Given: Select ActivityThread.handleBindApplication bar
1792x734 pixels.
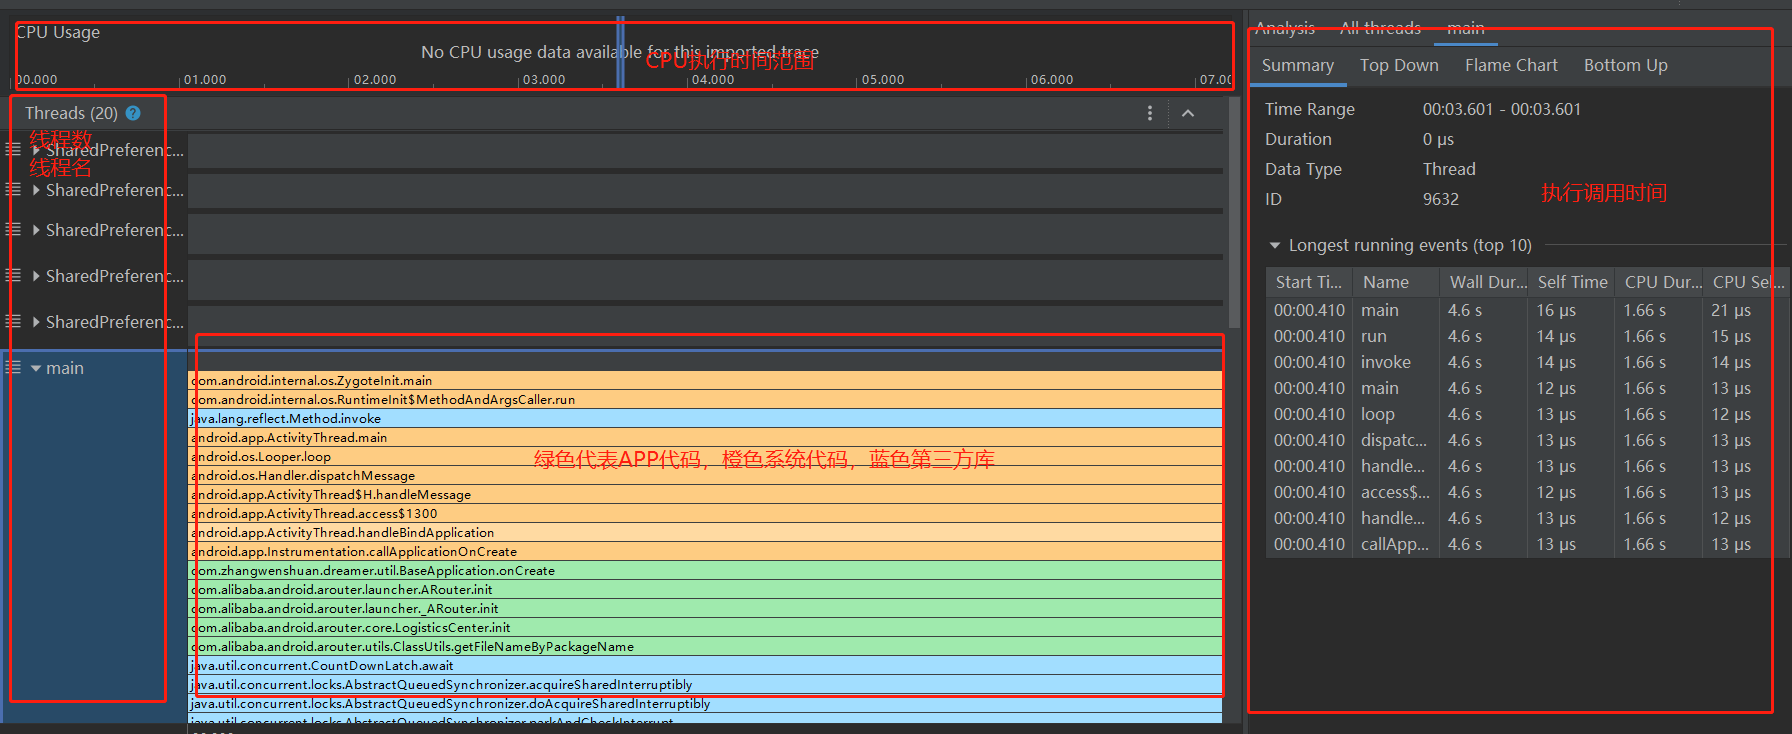Looking at the screenshot, I should click(705, 532).
